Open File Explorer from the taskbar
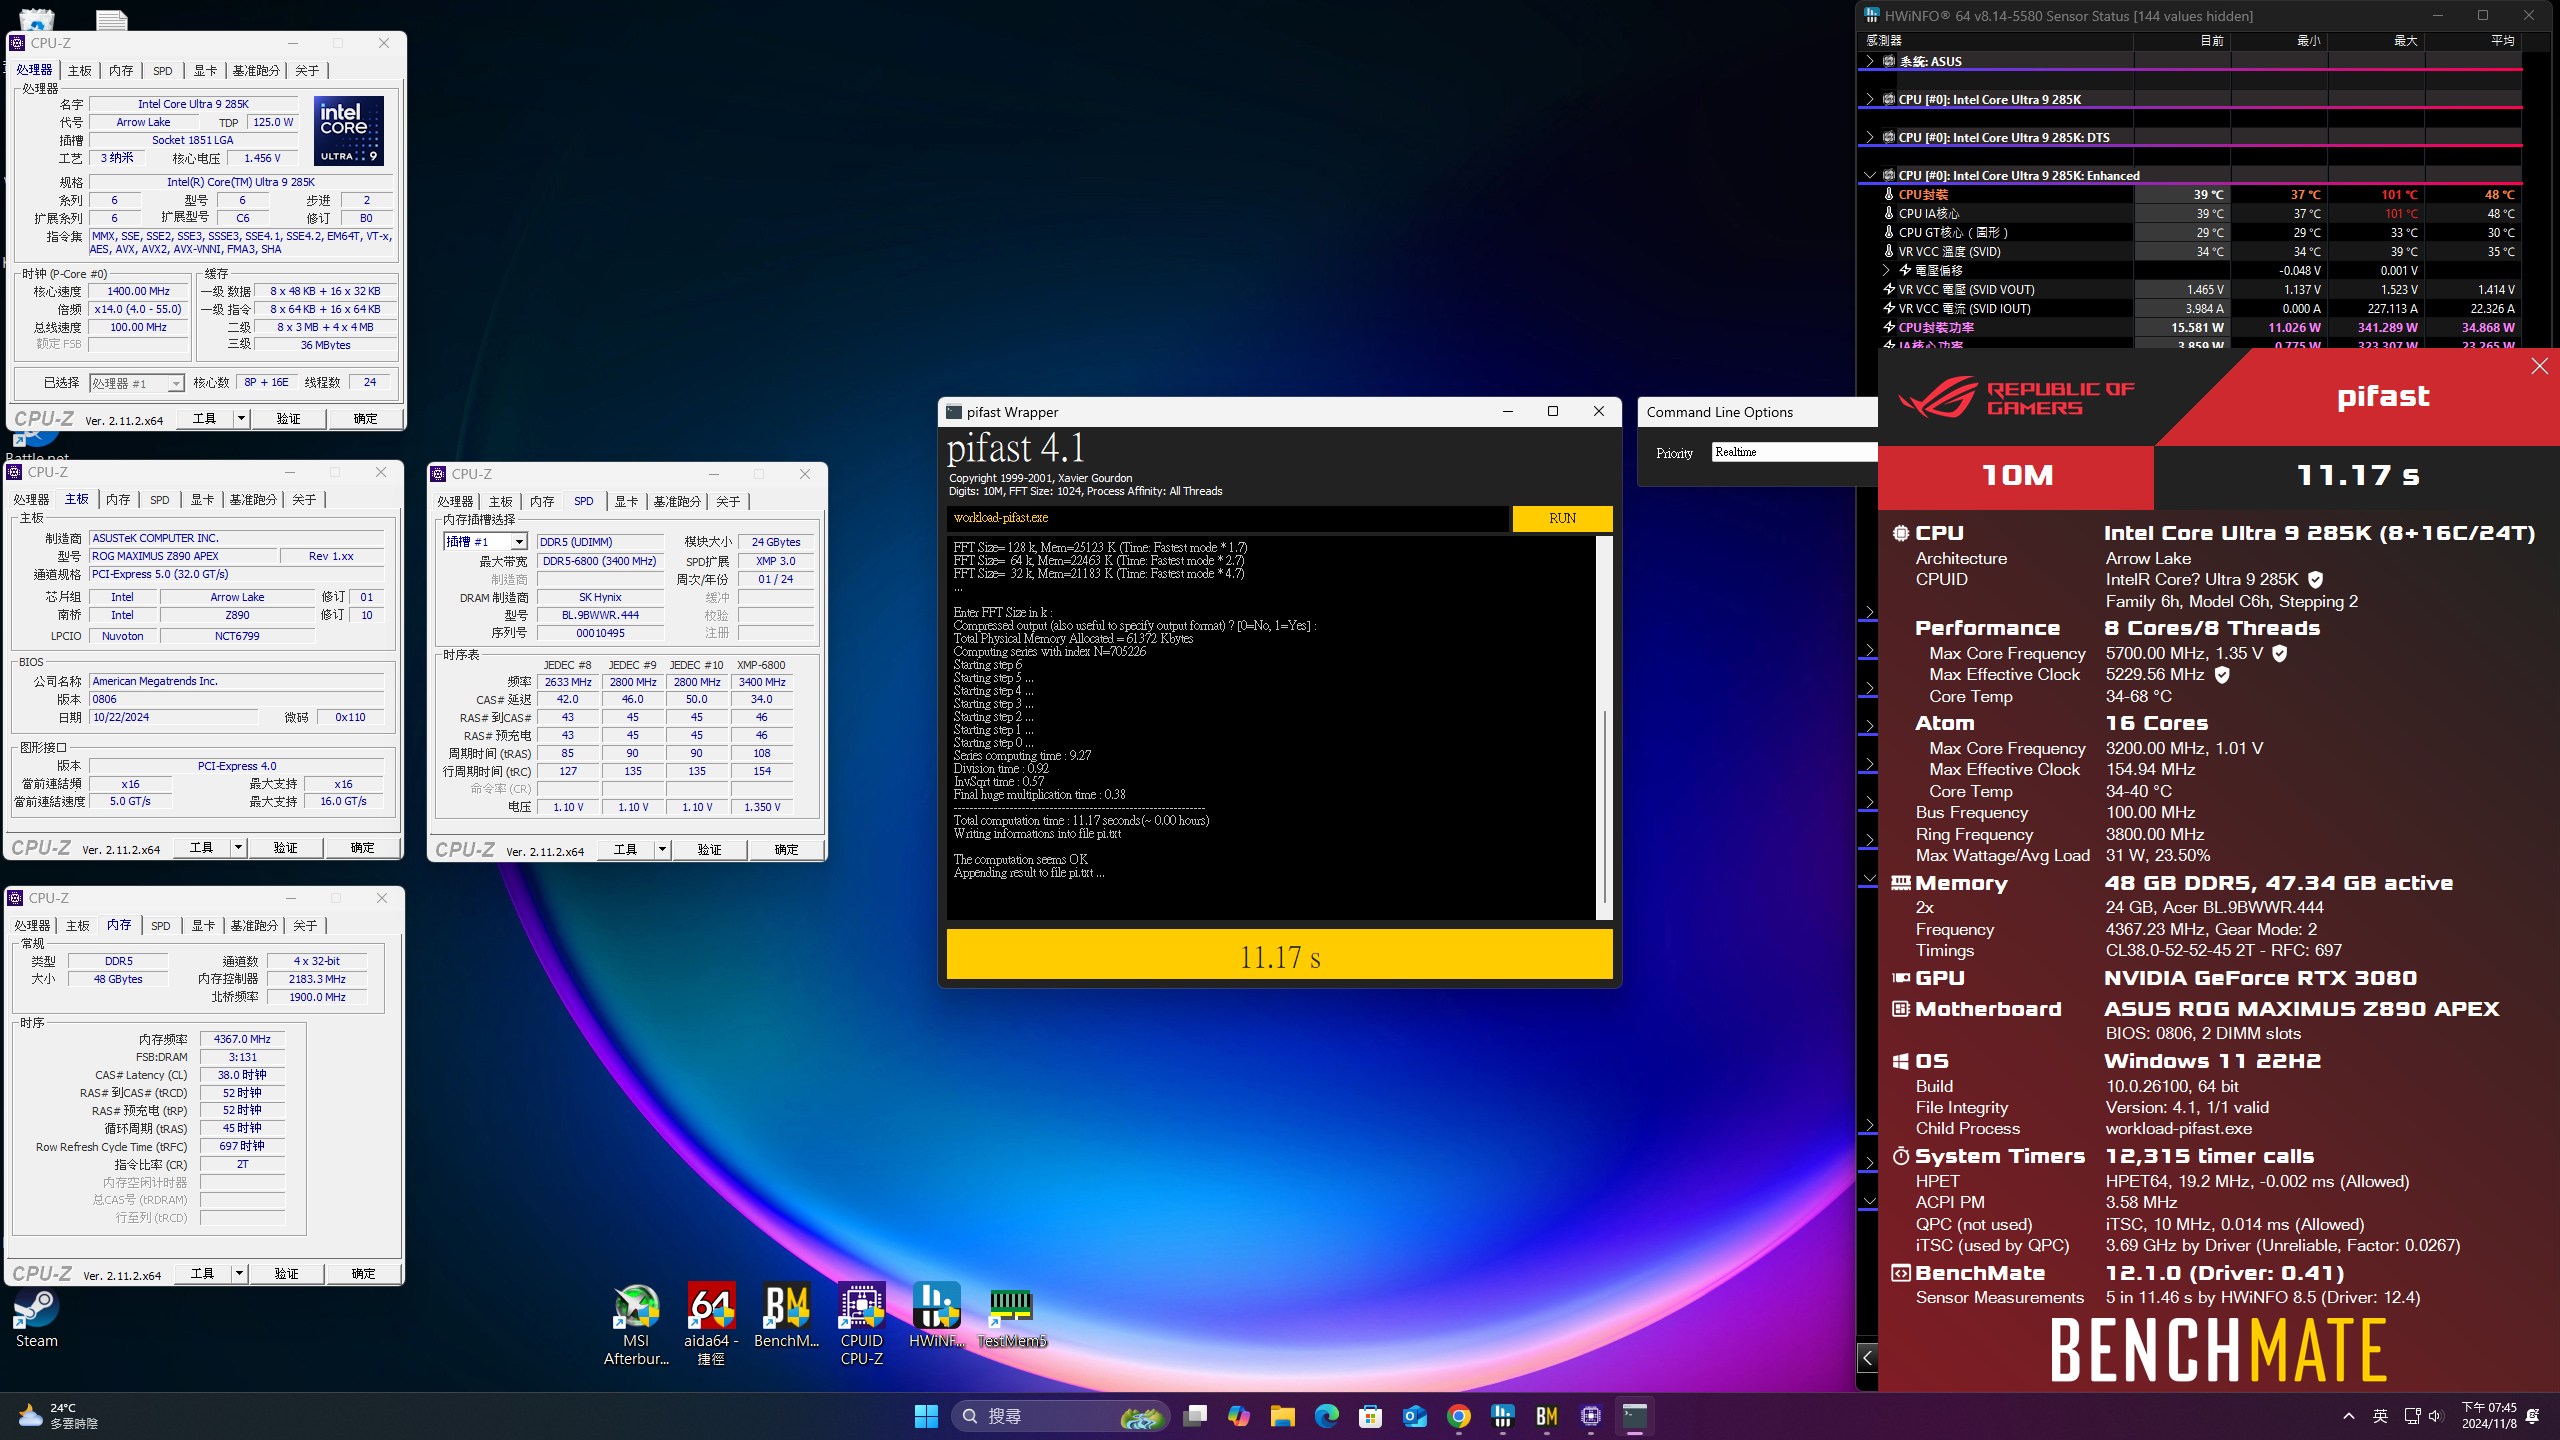2560x1440 pixels. coord(1283,1416)
